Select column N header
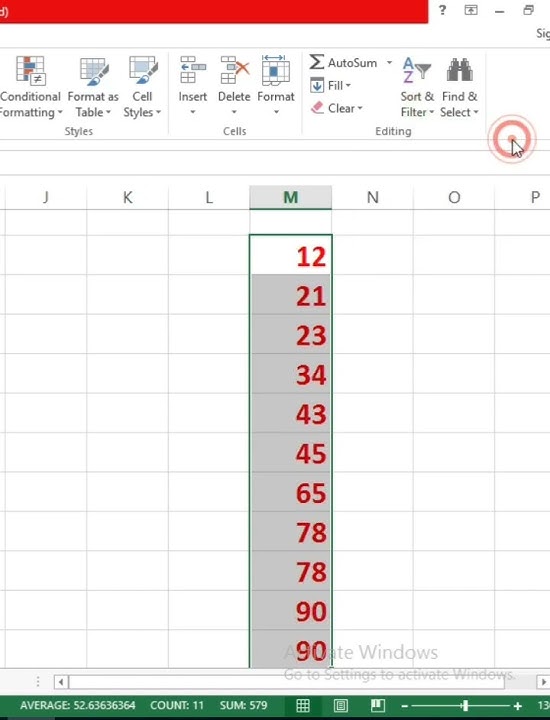Viewport: 550px width, 720px height. pyautogui.click(x=372, y=197)
